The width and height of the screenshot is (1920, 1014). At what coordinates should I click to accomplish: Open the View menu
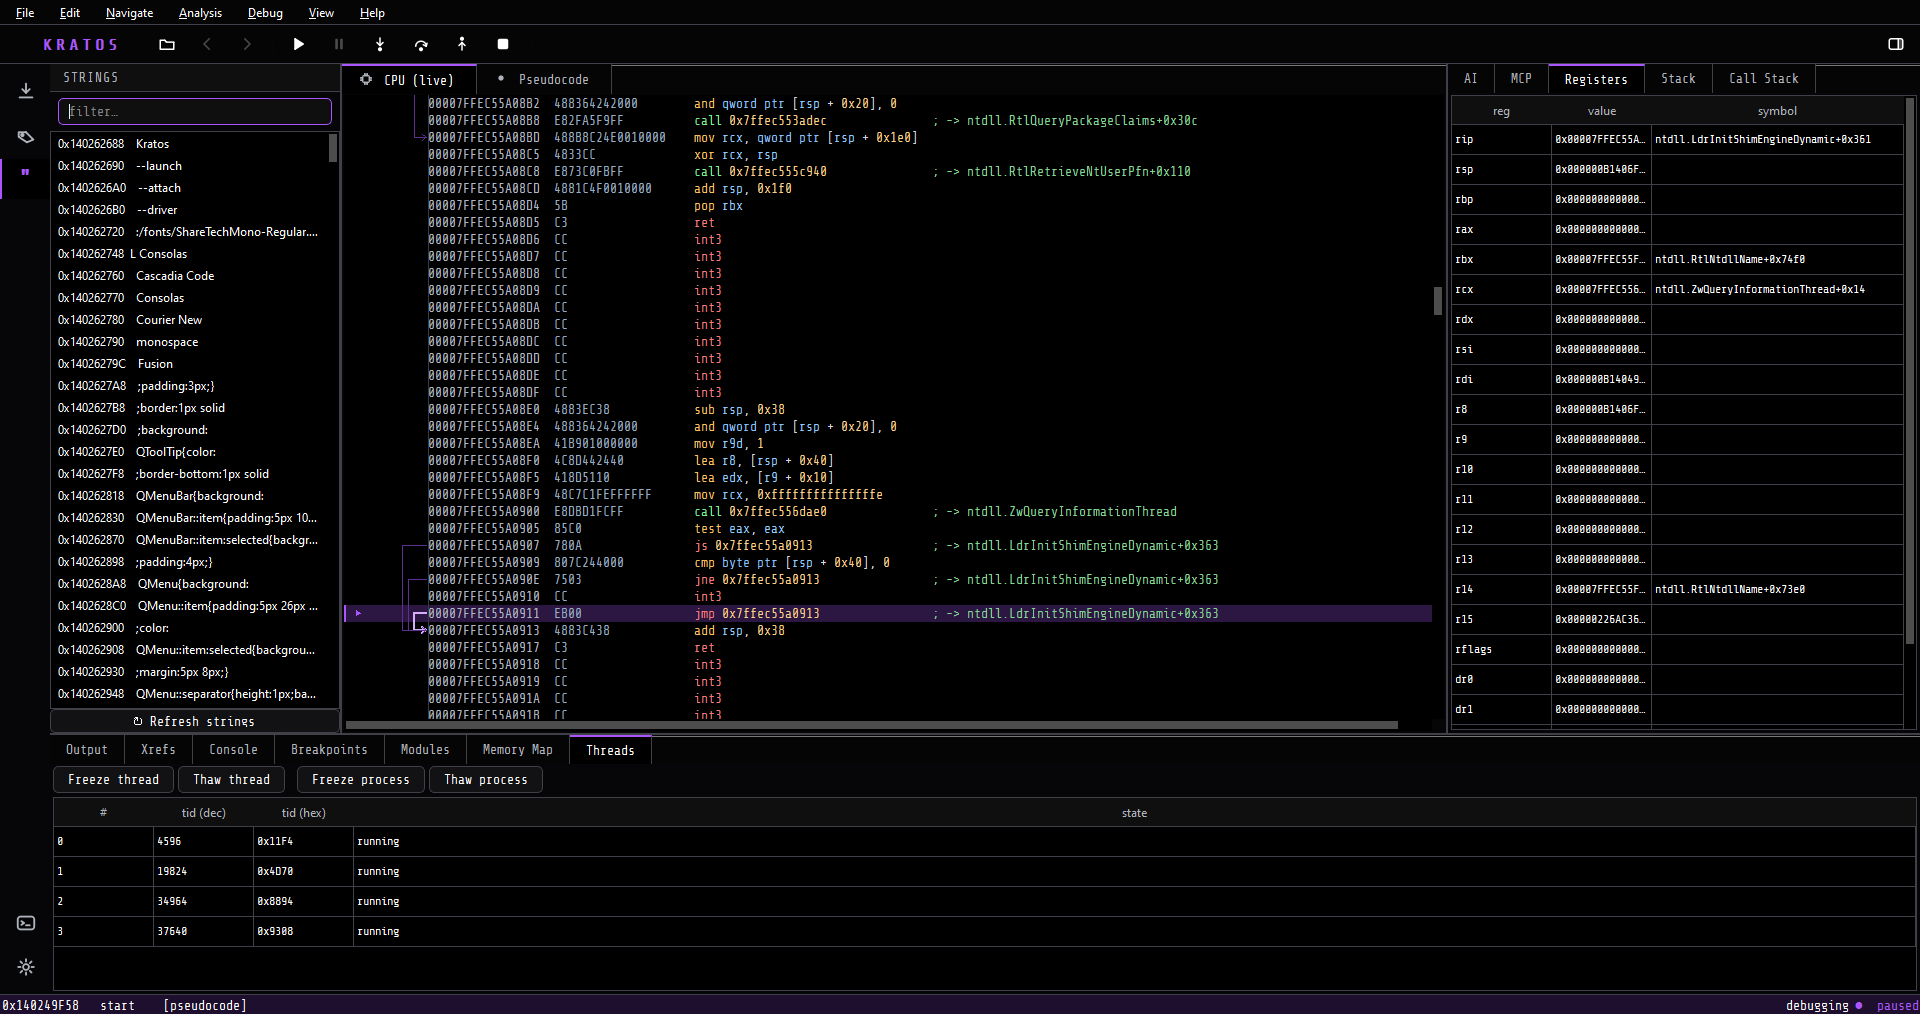[321, 13]
